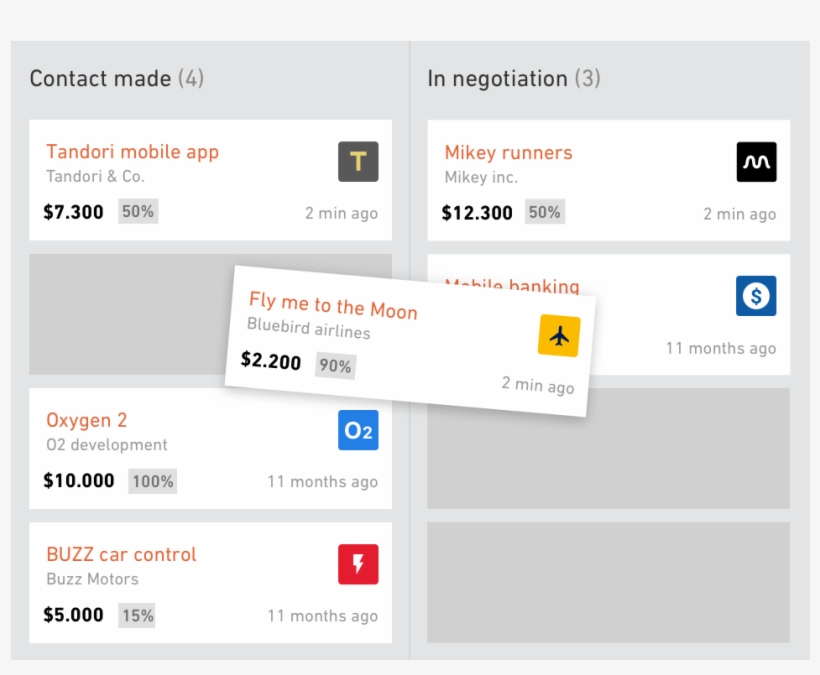The width and height of the screenshot is (820, 675).
Task: Select the blue O2 icon on Oxygen 2 card
Action: pyautogui.click(x=358, y=430)
